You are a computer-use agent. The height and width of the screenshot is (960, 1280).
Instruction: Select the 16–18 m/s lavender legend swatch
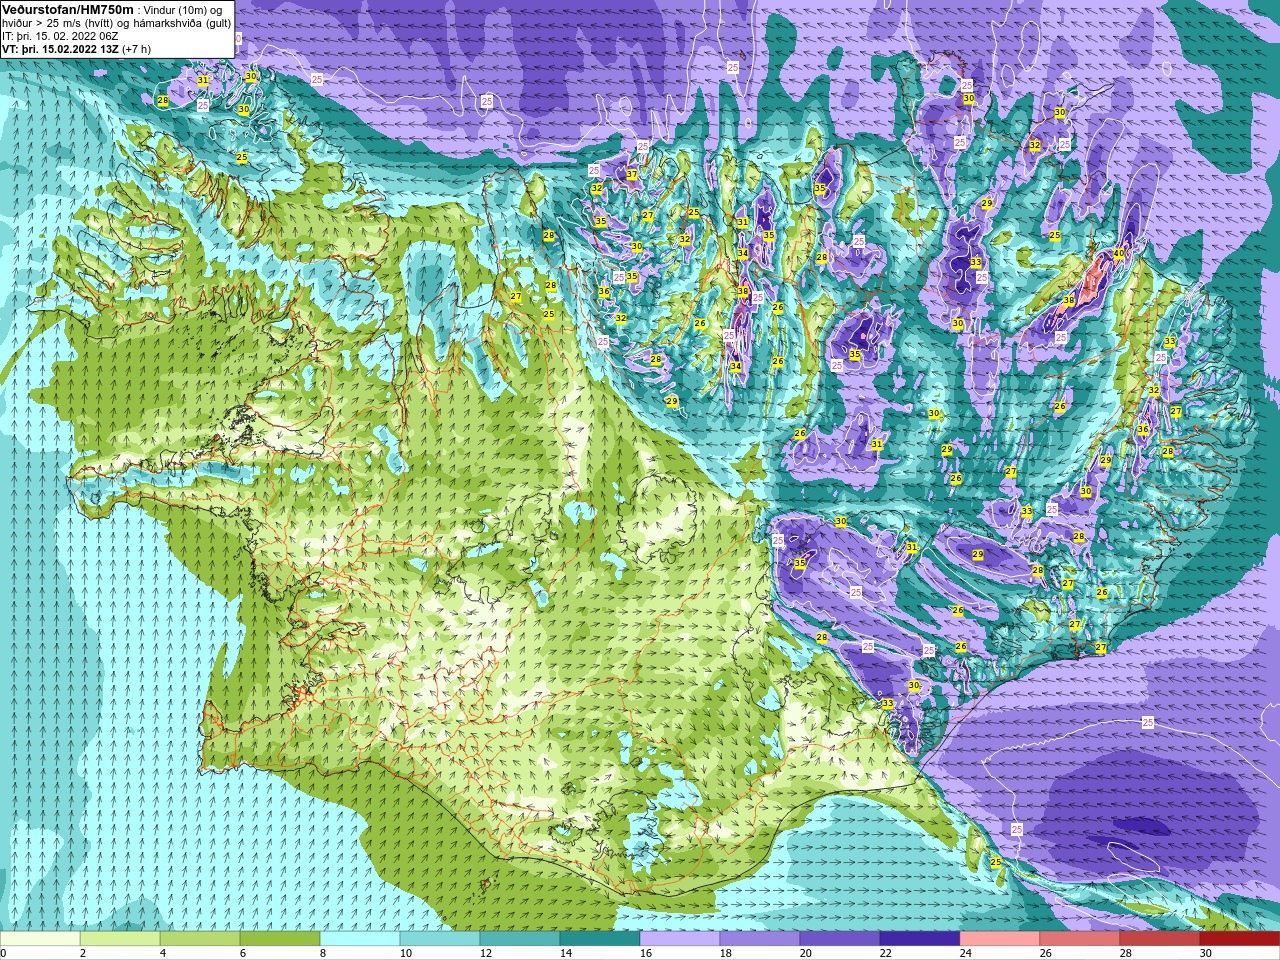coord(680,939)
